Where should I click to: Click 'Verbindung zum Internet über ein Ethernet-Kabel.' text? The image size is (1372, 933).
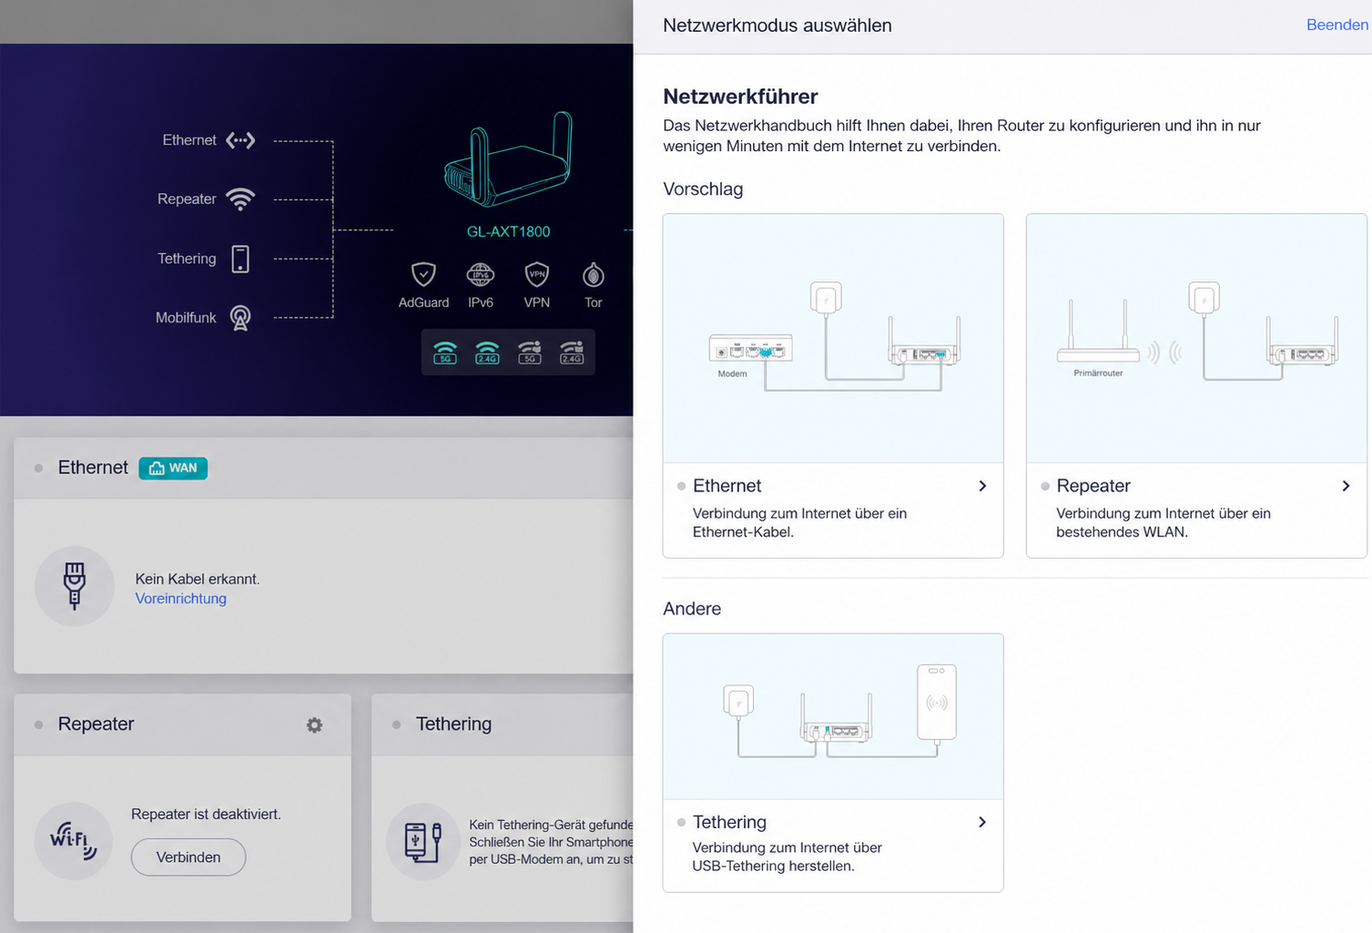[800, 523]
